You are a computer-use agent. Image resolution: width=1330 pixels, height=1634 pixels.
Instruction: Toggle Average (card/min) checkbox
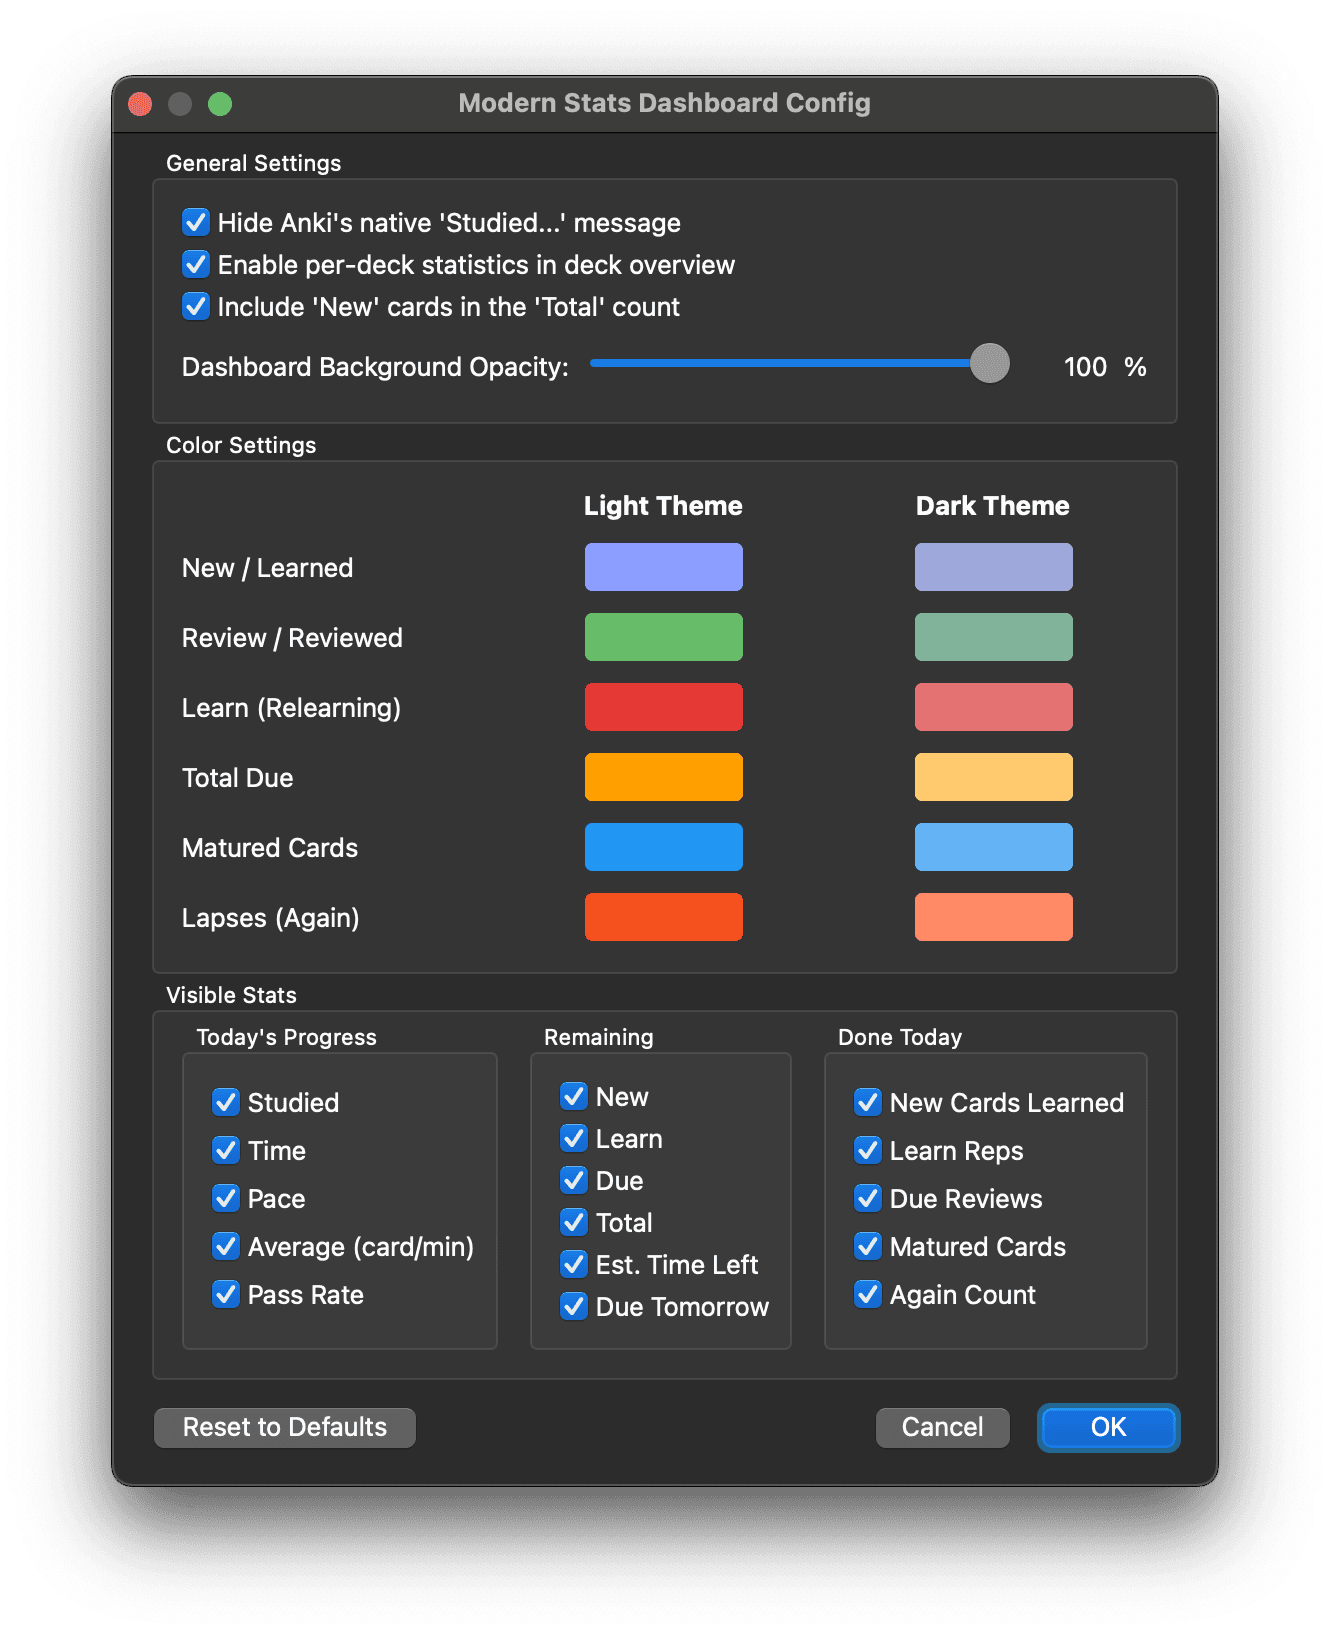(x=226, y=1246)
